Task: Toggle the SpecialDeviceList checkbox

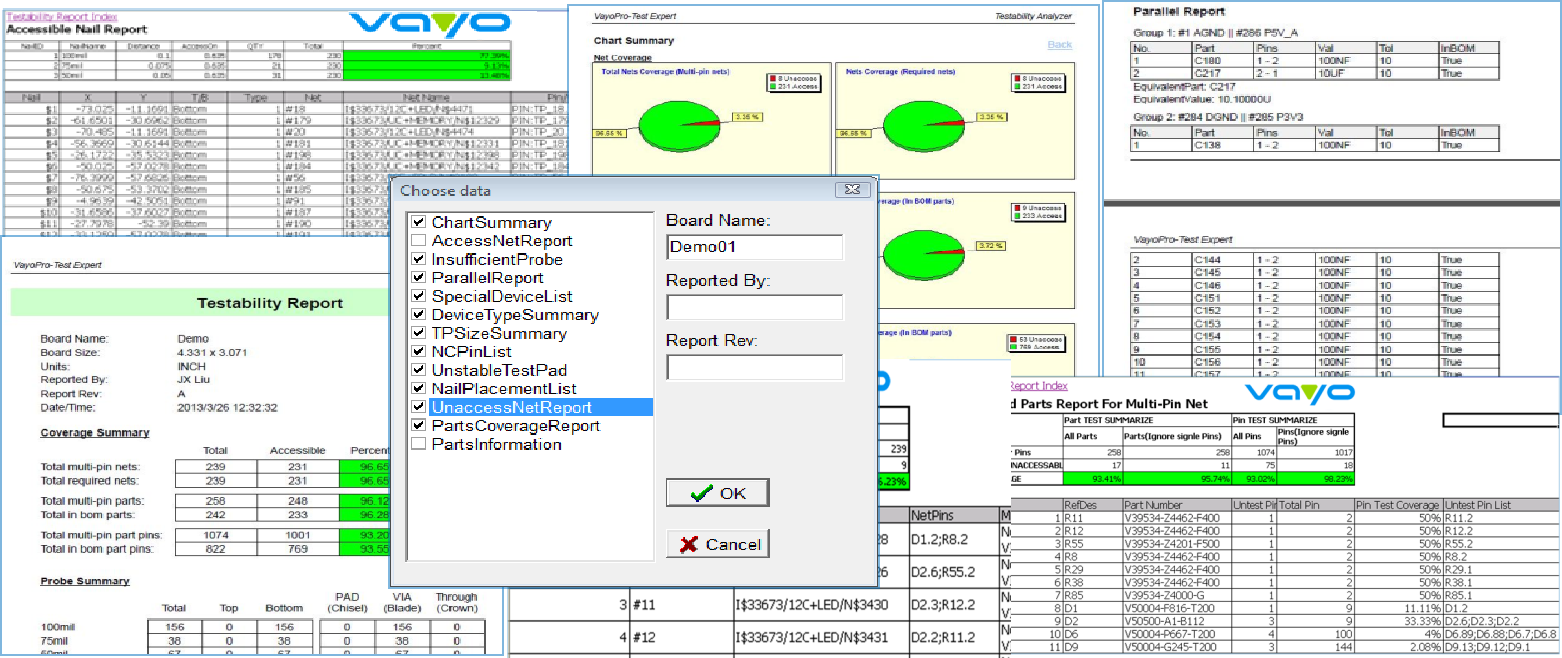Action: [x=419, y=296]
